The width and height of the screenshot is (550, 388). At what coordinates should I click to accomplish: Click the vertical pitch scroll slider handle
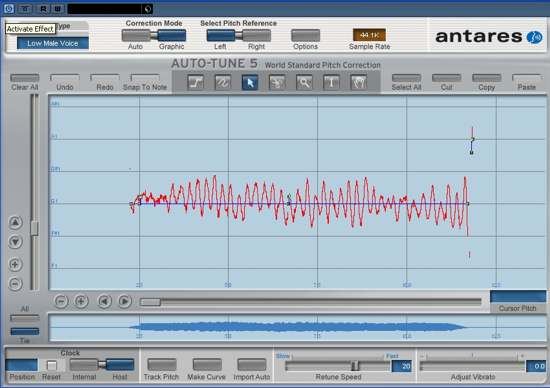coord(34,228)
